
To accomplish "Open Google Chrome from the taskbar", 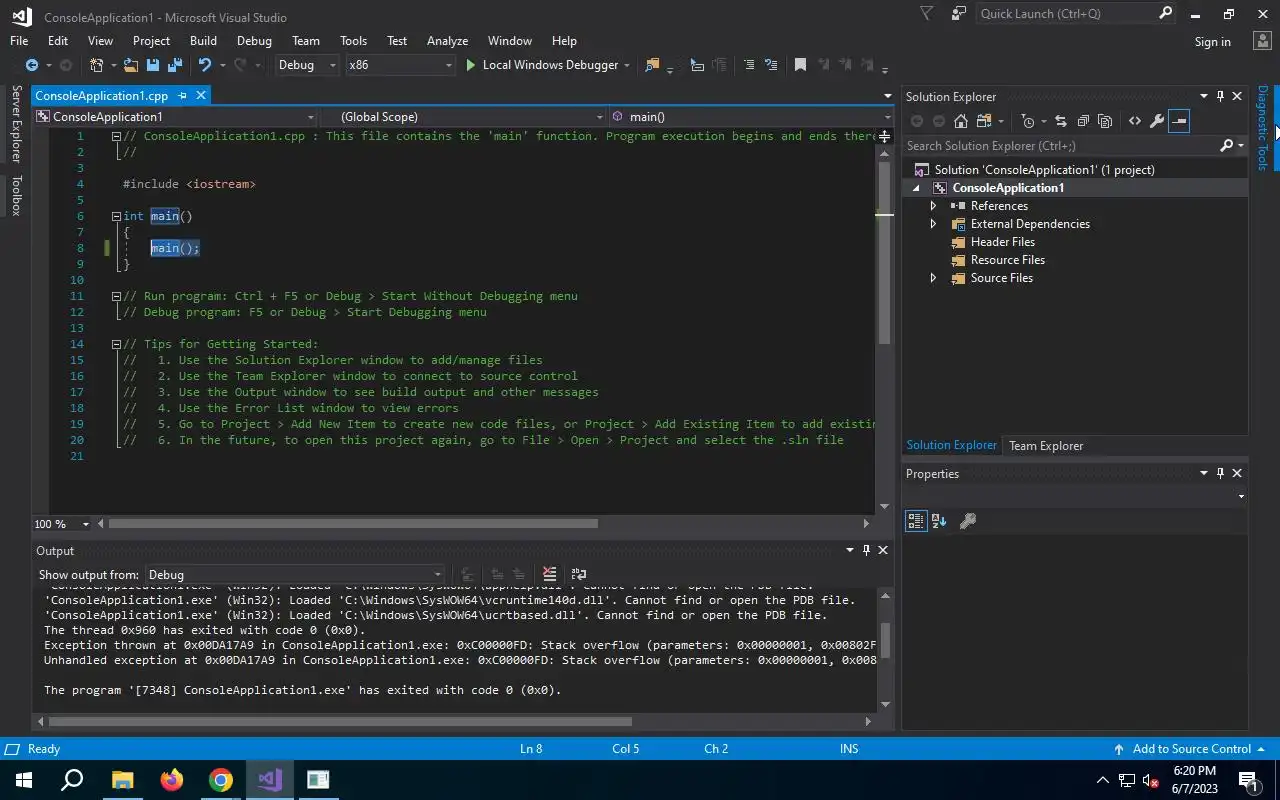I will tap(221, 780).
